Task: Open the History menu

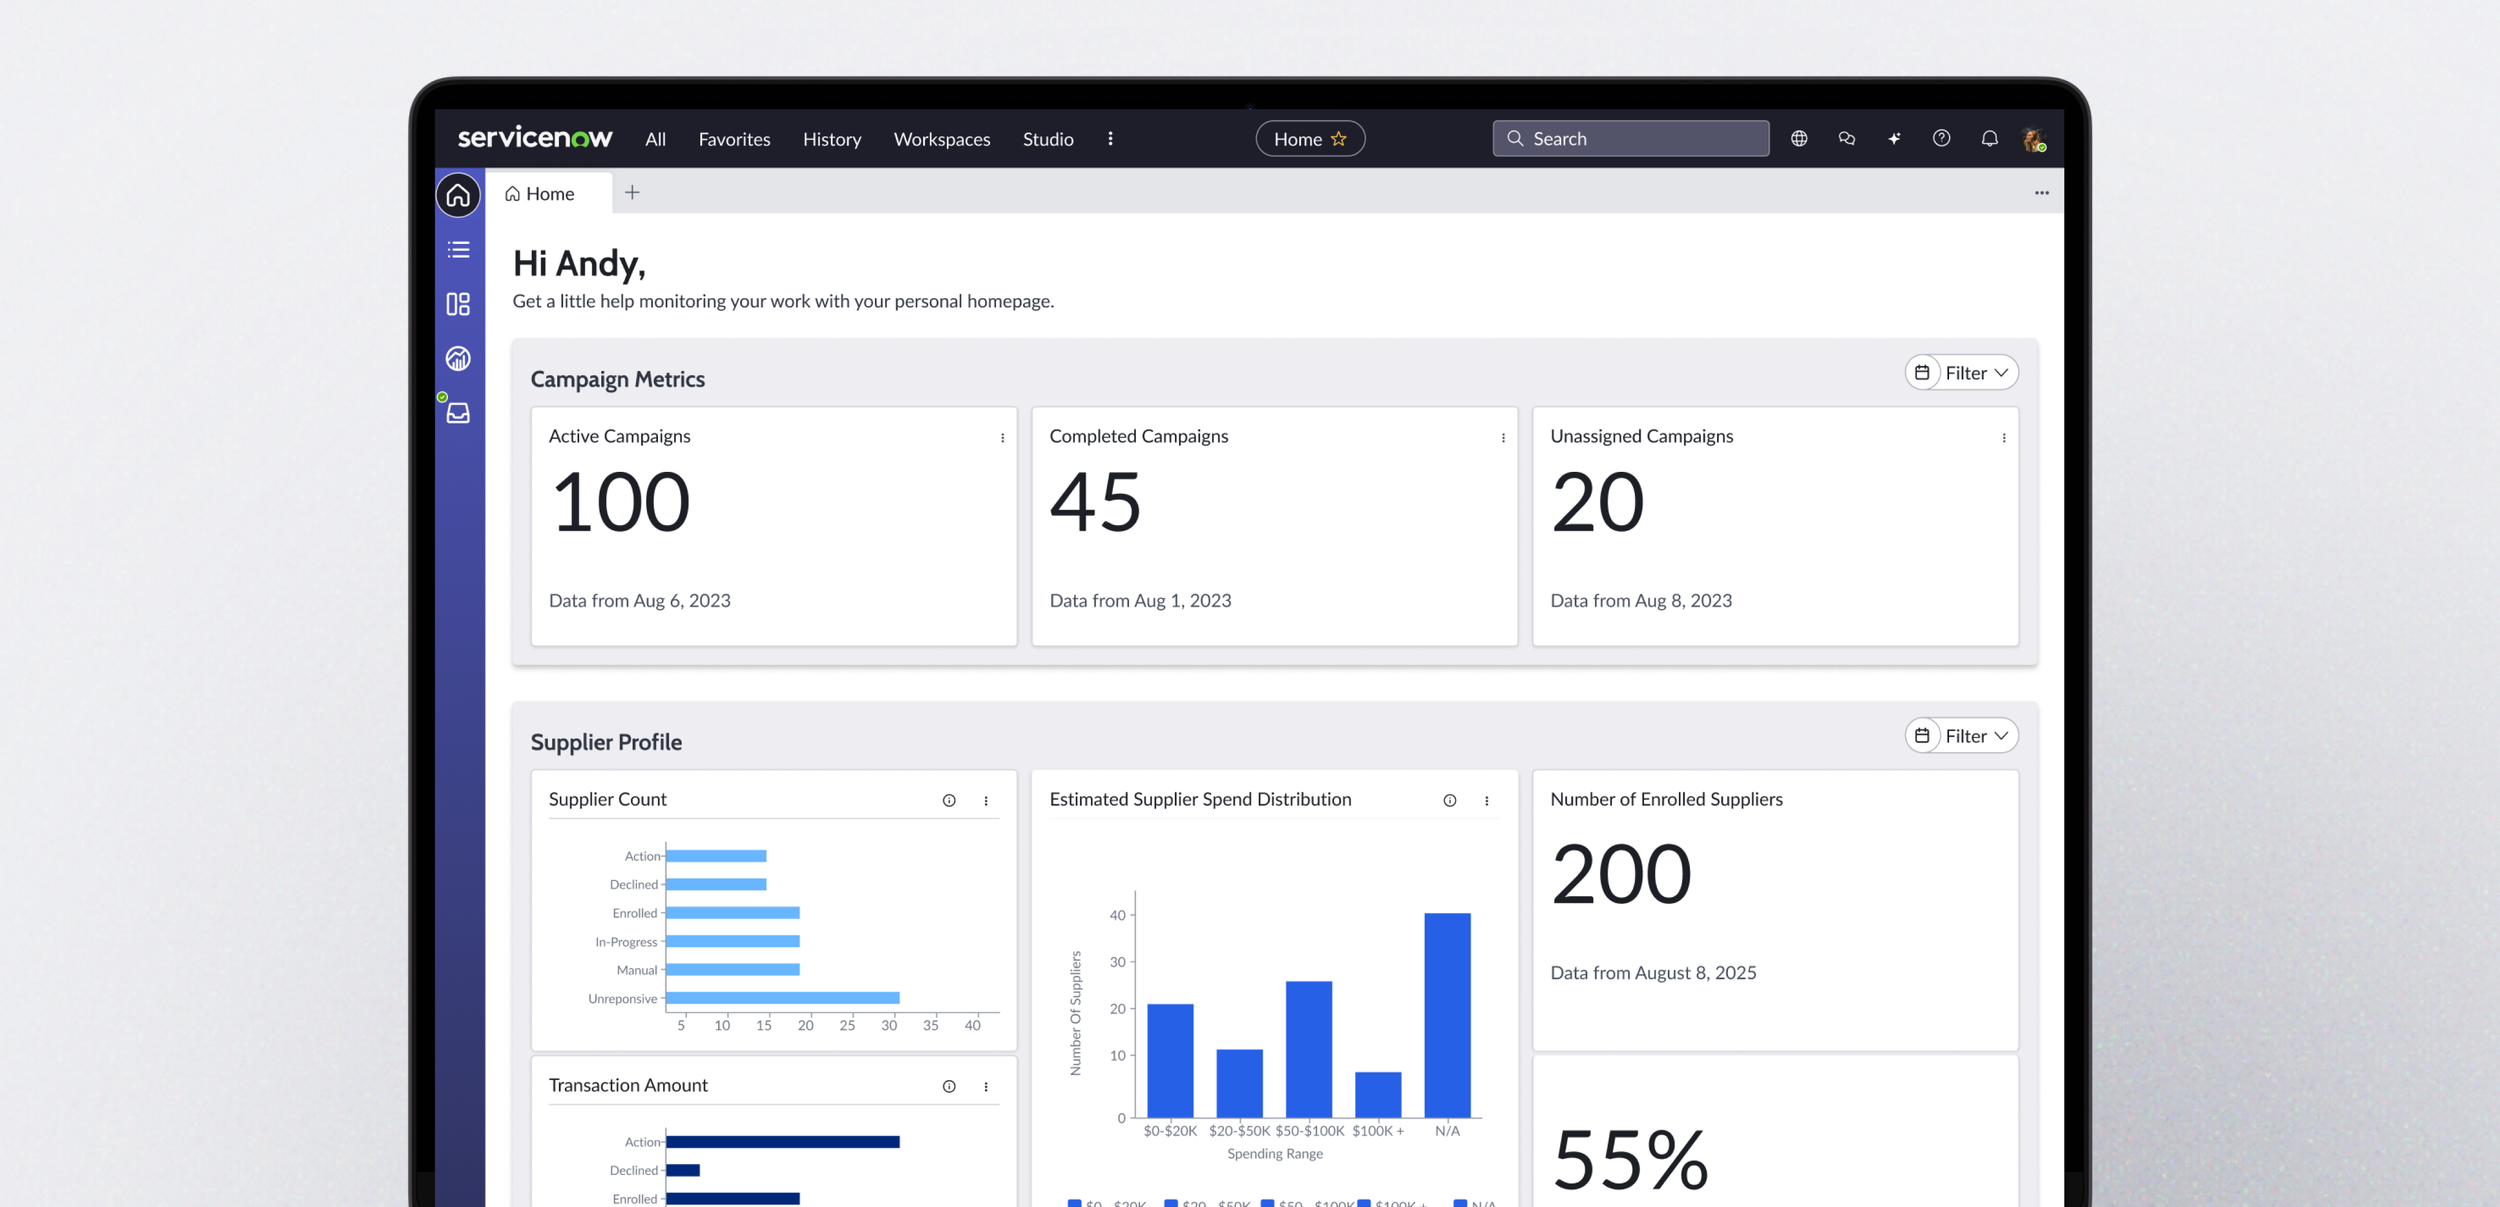Action: tap(832, 139)
